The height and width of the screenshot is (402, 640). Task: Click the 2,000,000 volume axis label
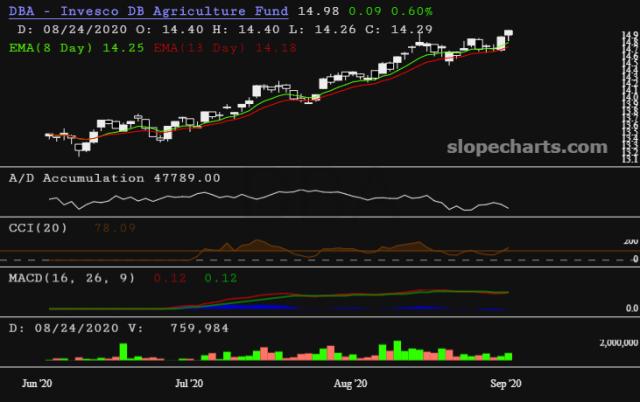pos(619,343)
